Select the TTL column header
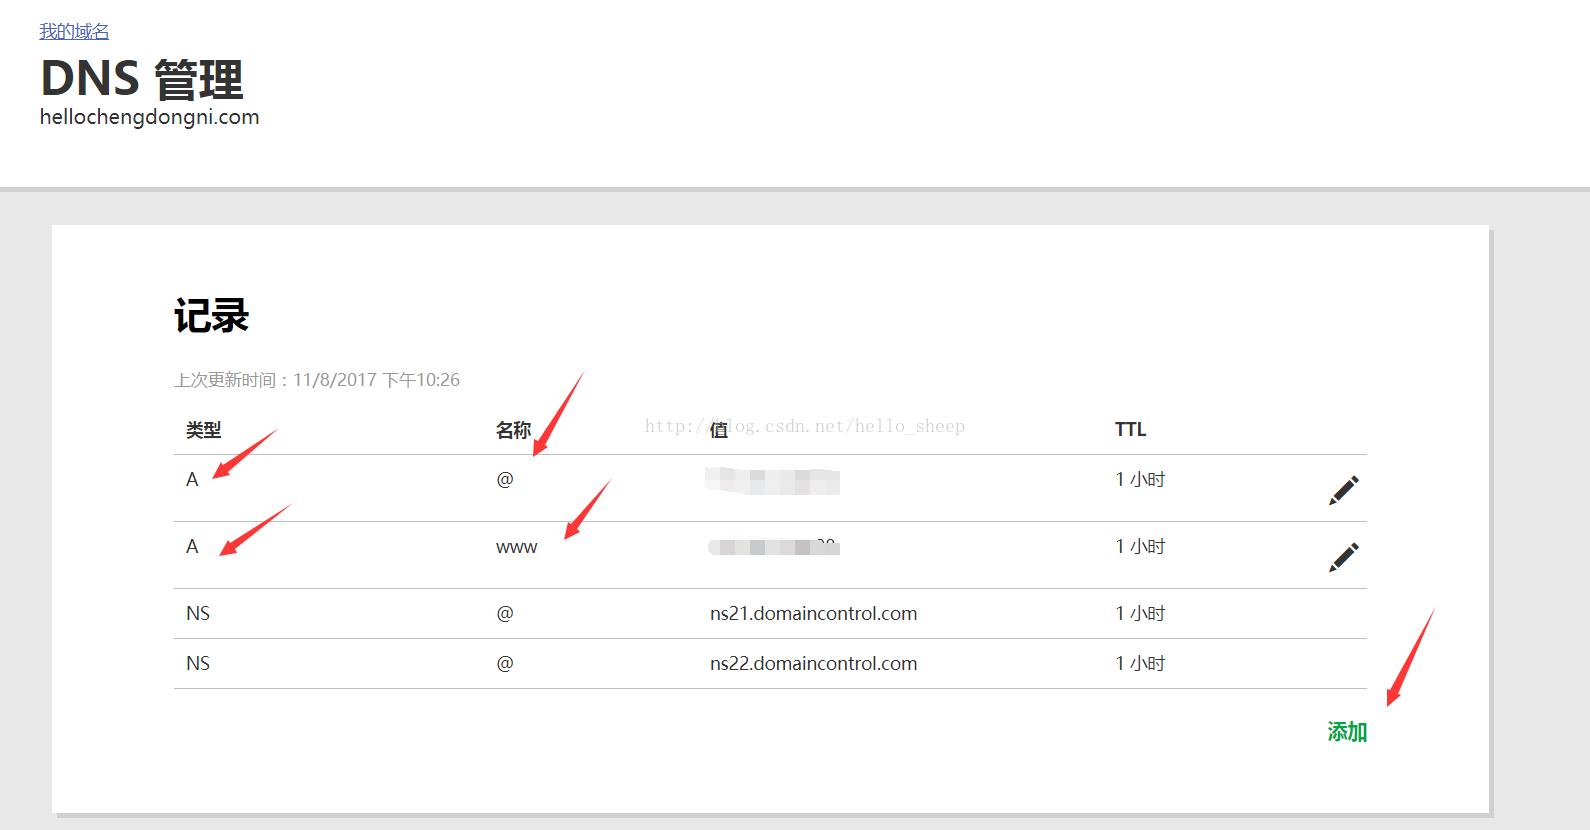 pos(1130,429)
